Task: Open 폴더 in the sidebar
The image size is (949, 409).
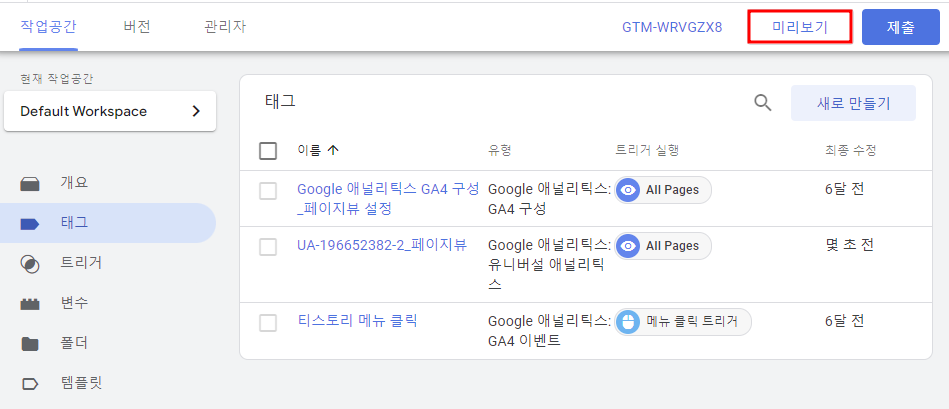Action: point(74,343)
